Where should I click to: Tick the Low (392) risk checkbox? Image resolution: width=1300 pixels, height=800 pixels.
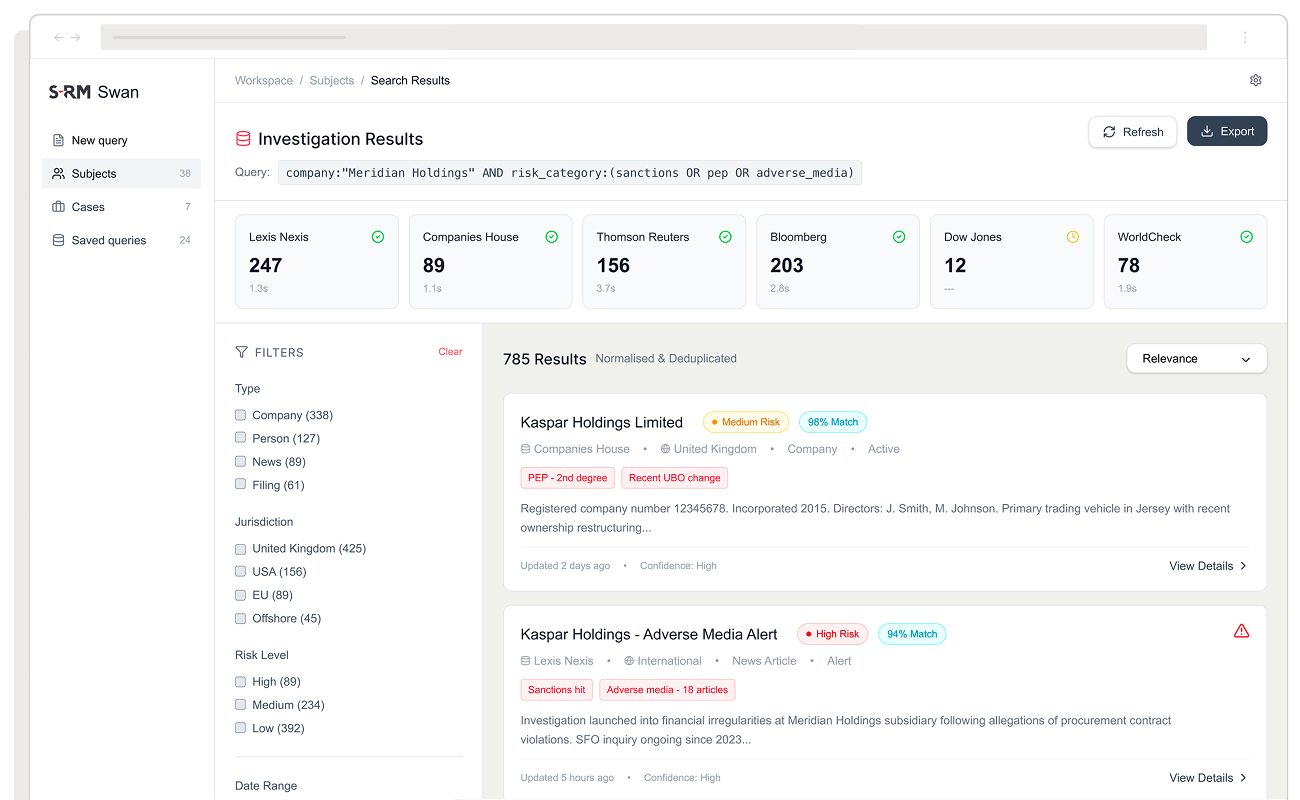(240, 728)
